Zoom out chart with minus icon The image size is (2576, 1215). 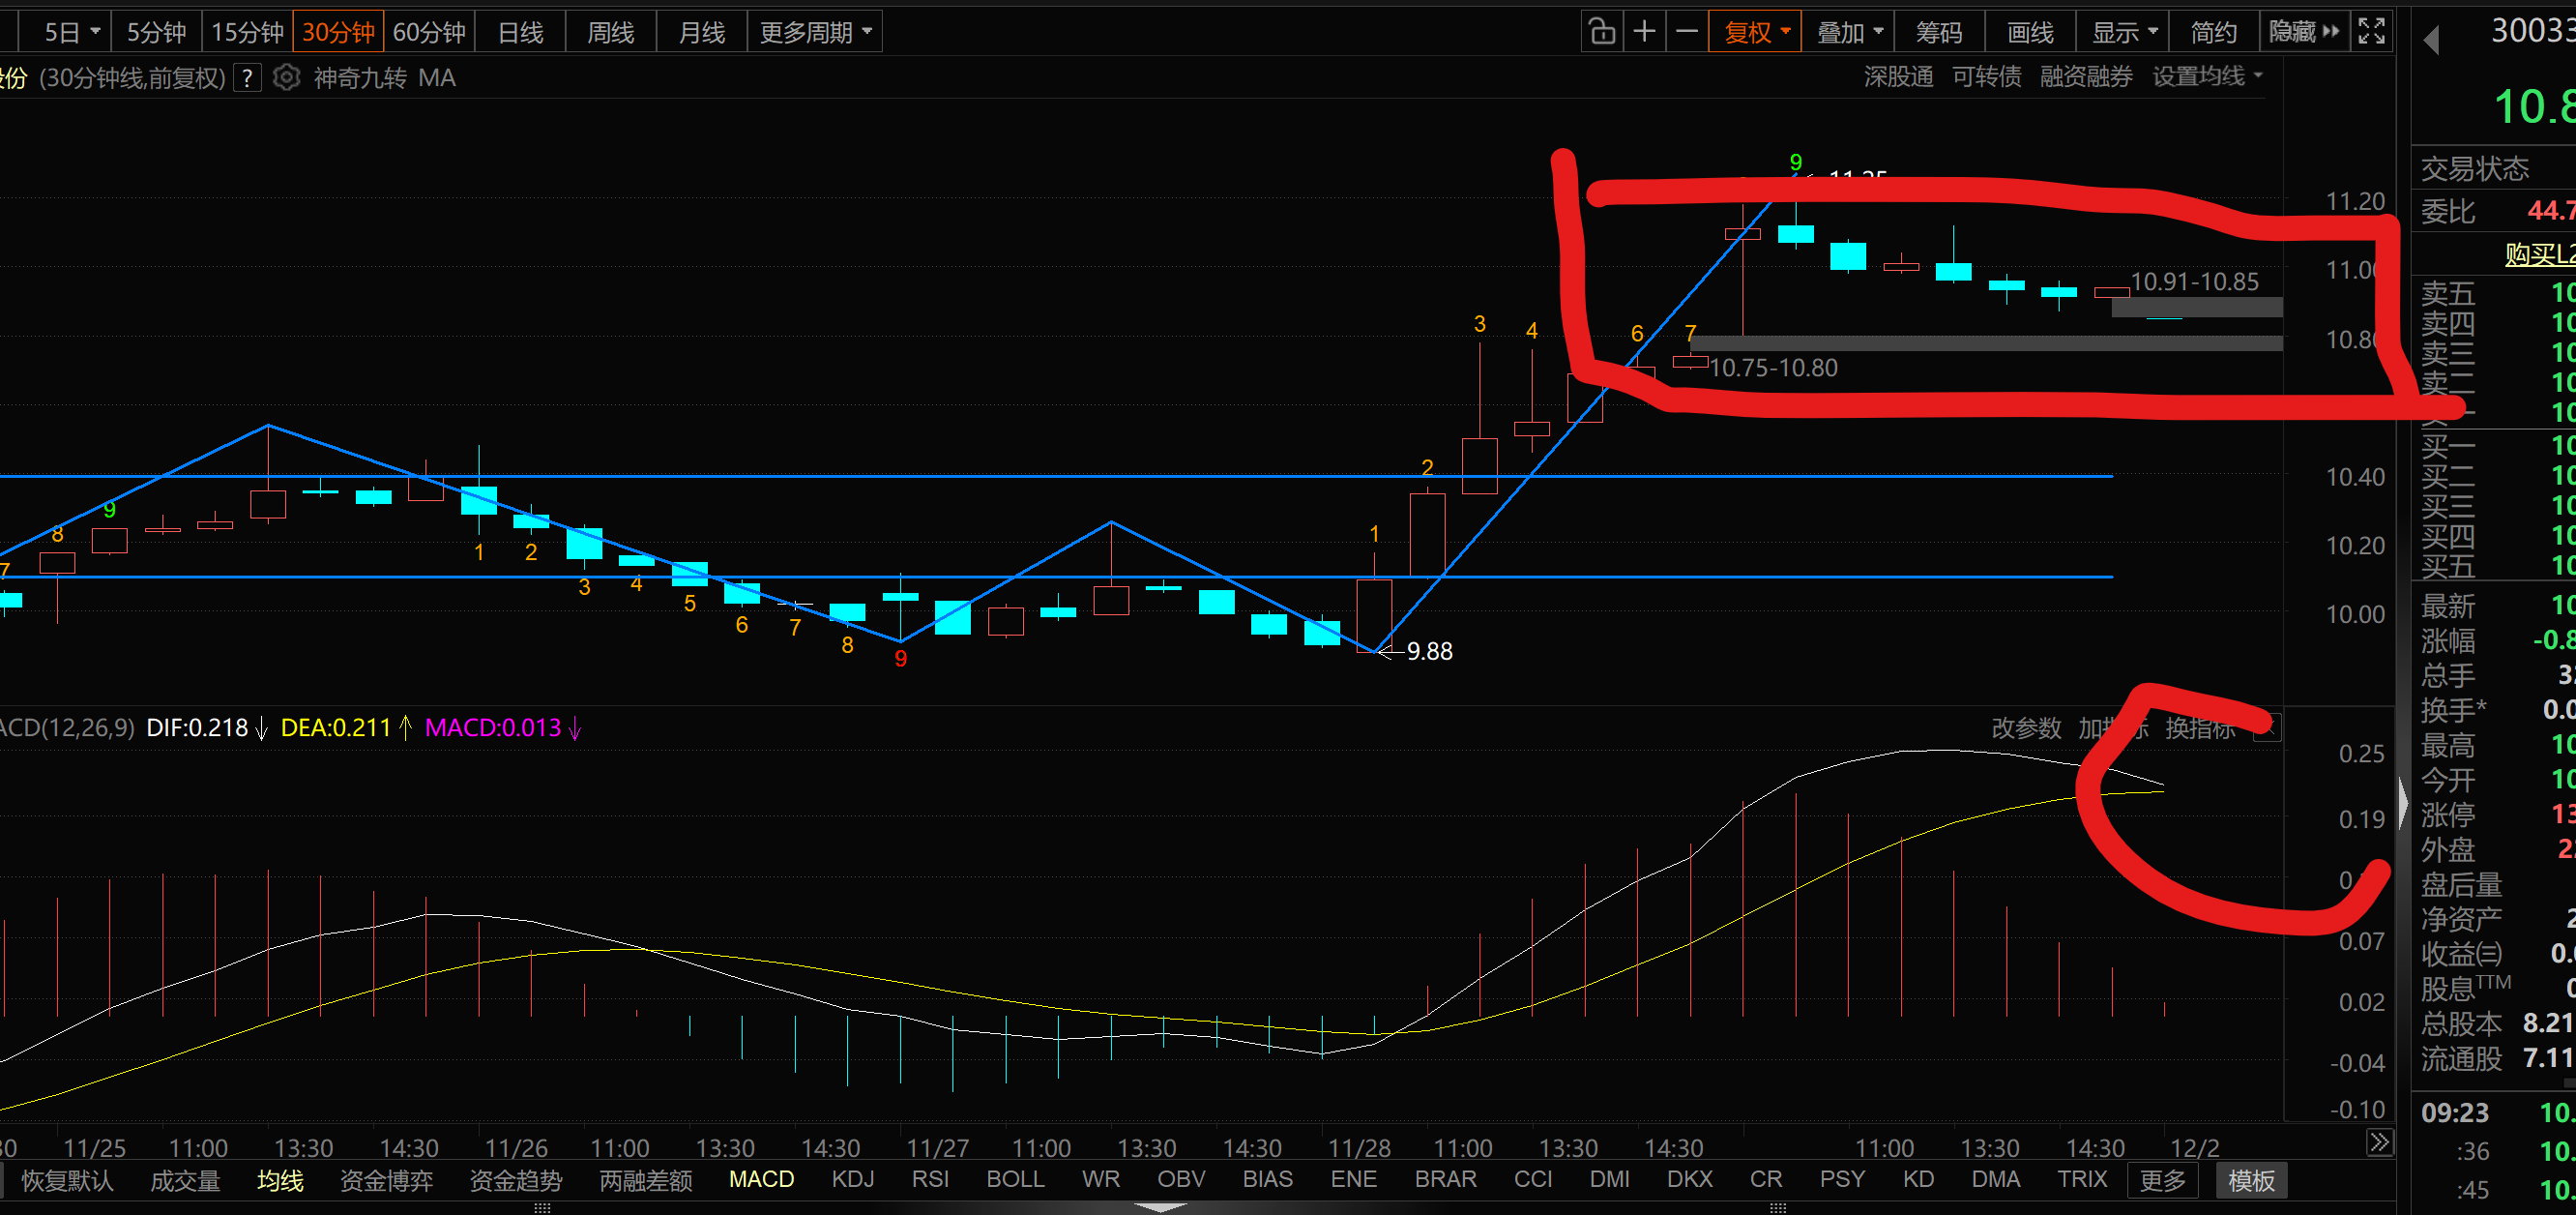coord(1687,32)
